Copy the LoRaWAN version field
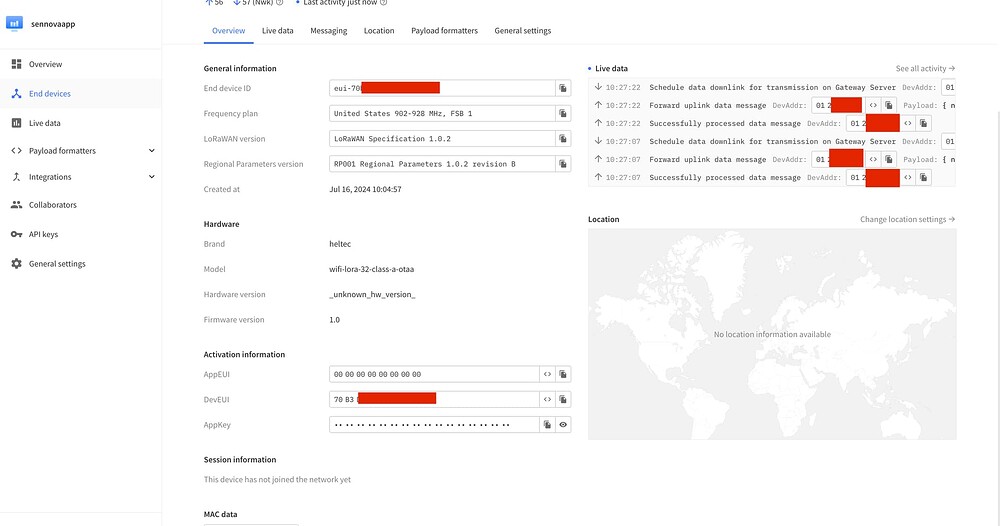1000x526 pixels. (563, 139)
